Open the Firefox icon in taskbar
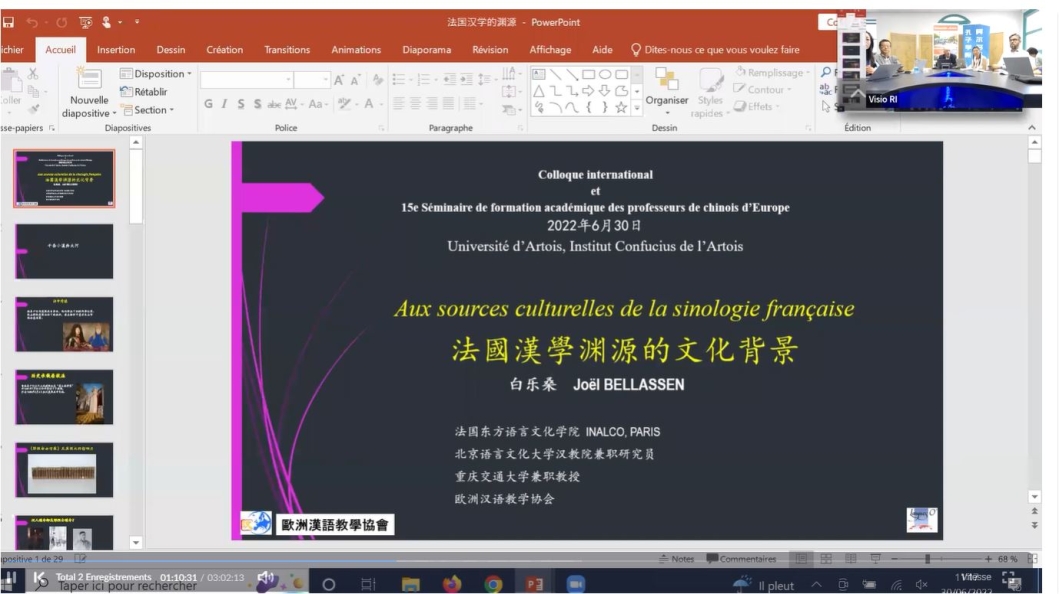The width and height of the screenshot is (1059, 594). 451,584
